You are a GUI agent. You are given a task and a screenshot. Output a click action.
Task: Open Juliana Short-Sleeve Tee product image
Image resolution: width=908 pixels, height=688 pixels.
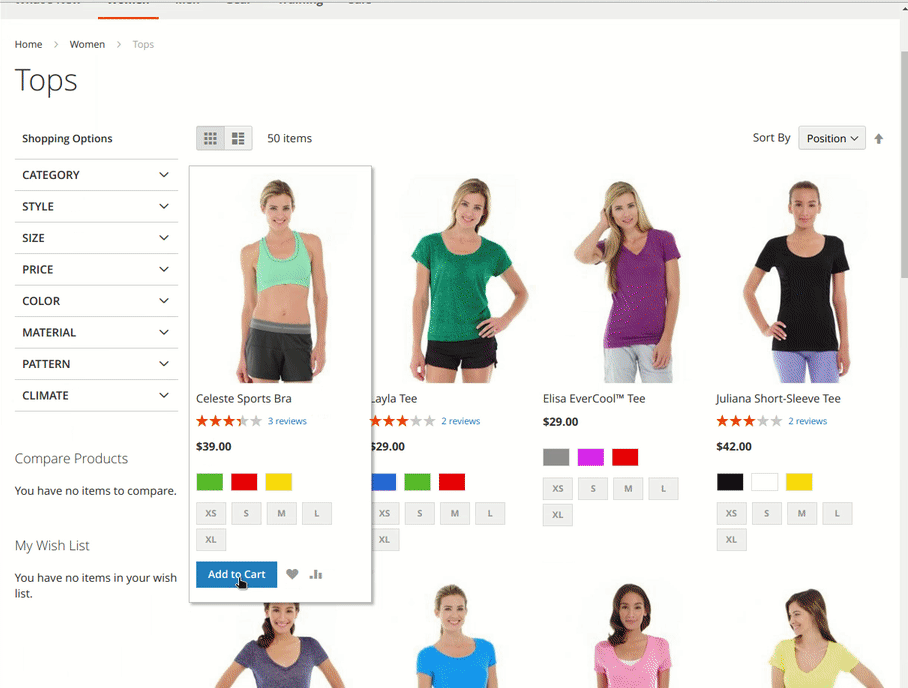tap(800, 280)
